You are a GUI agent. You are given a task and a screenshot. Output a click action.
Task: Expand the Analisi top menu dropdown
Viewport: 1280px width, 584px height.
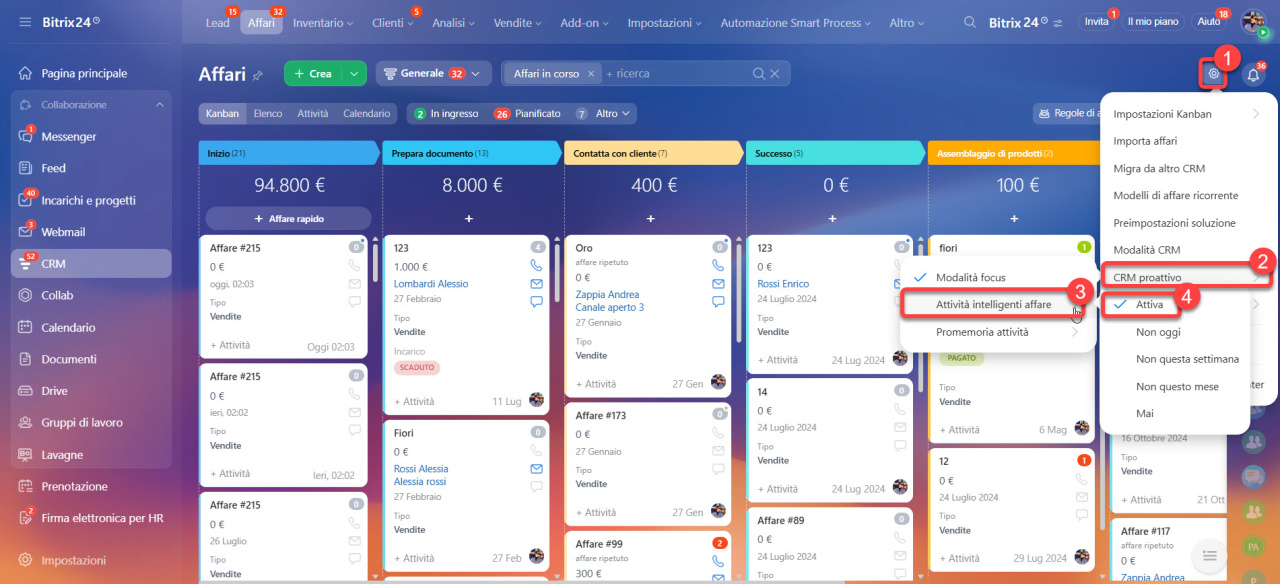click(453, 22)
